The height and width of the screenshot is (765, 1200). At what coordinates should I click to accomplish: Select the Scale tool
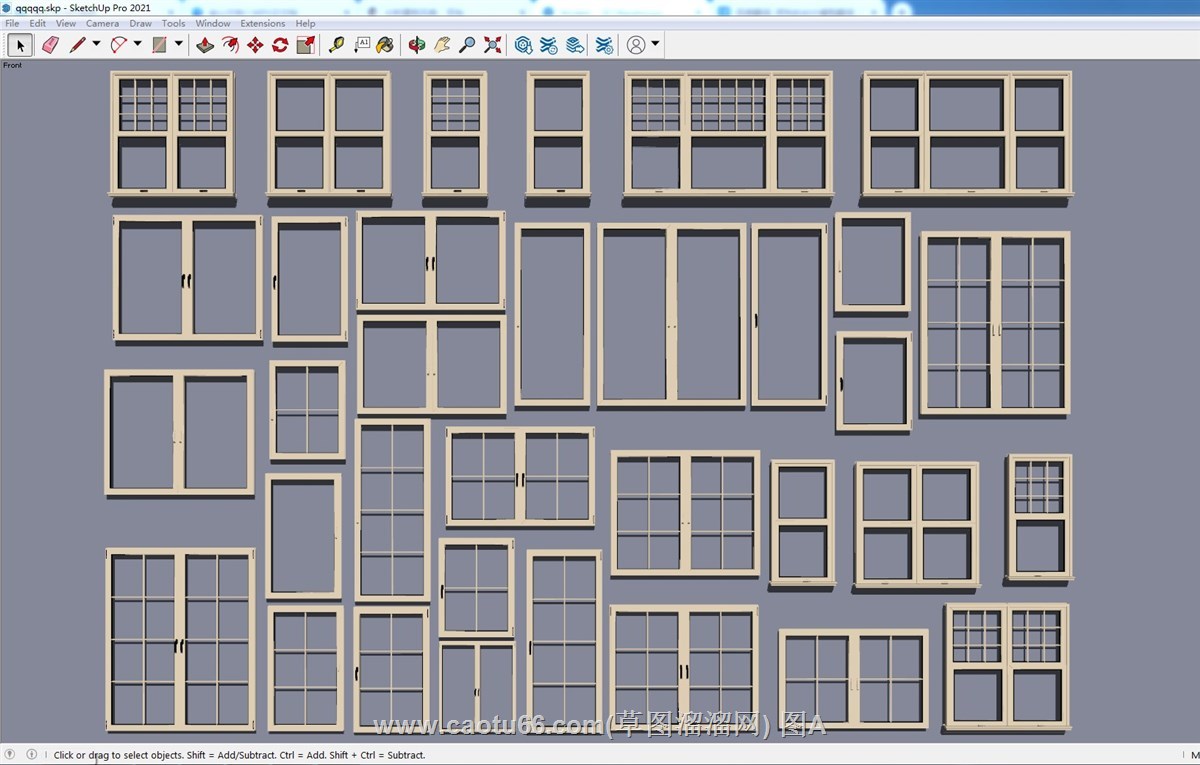point(306,45)
